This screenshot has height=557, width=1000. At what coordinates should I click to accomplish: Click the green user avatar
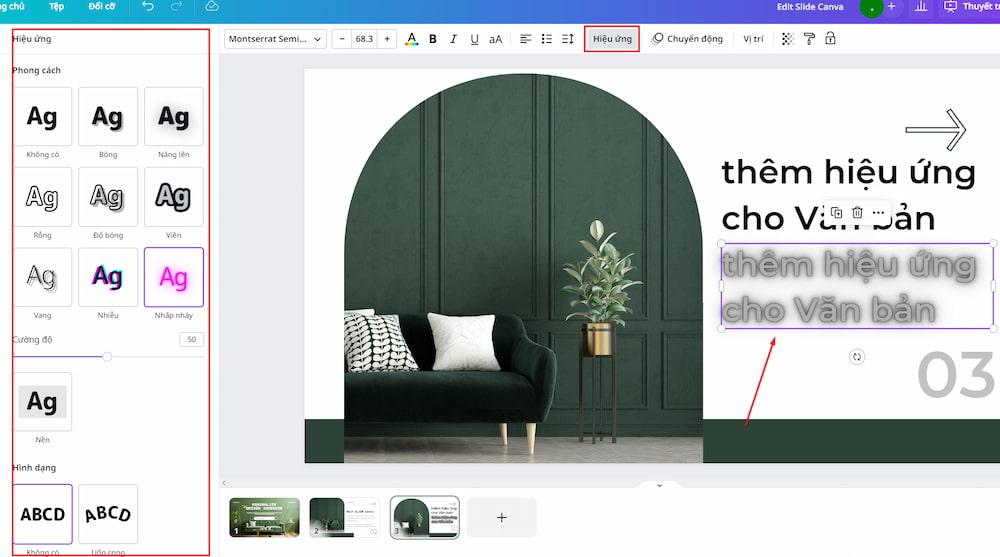pos(871,8)
